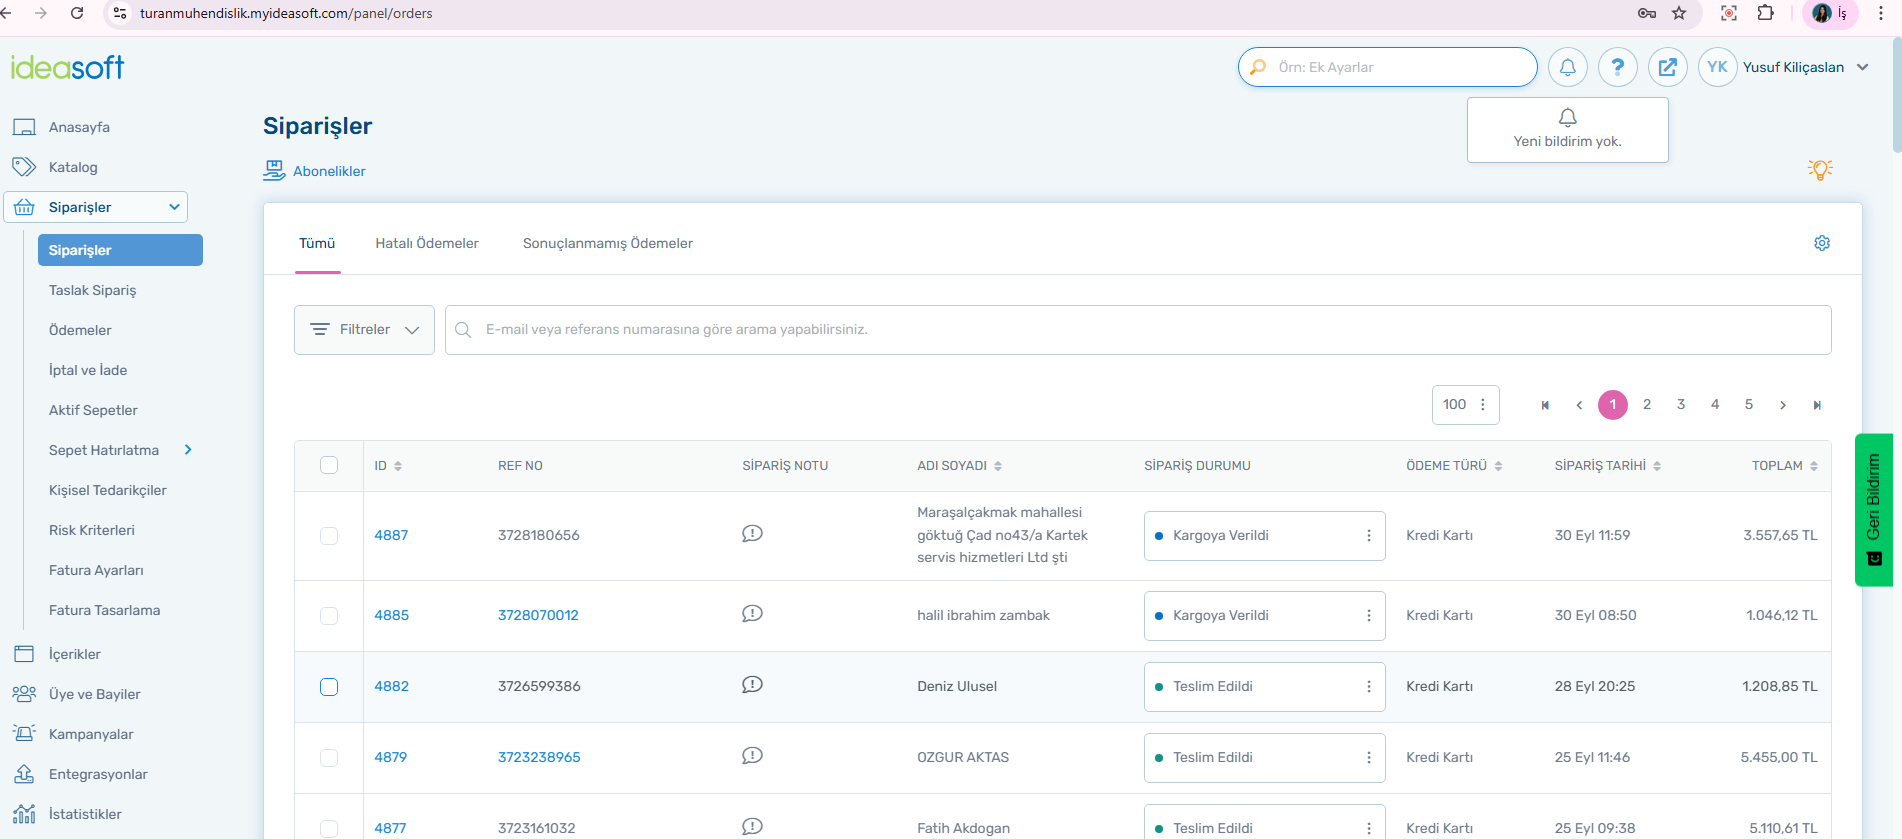
Task: Click the browser bookmark star icon
Action: [1679, 13]
